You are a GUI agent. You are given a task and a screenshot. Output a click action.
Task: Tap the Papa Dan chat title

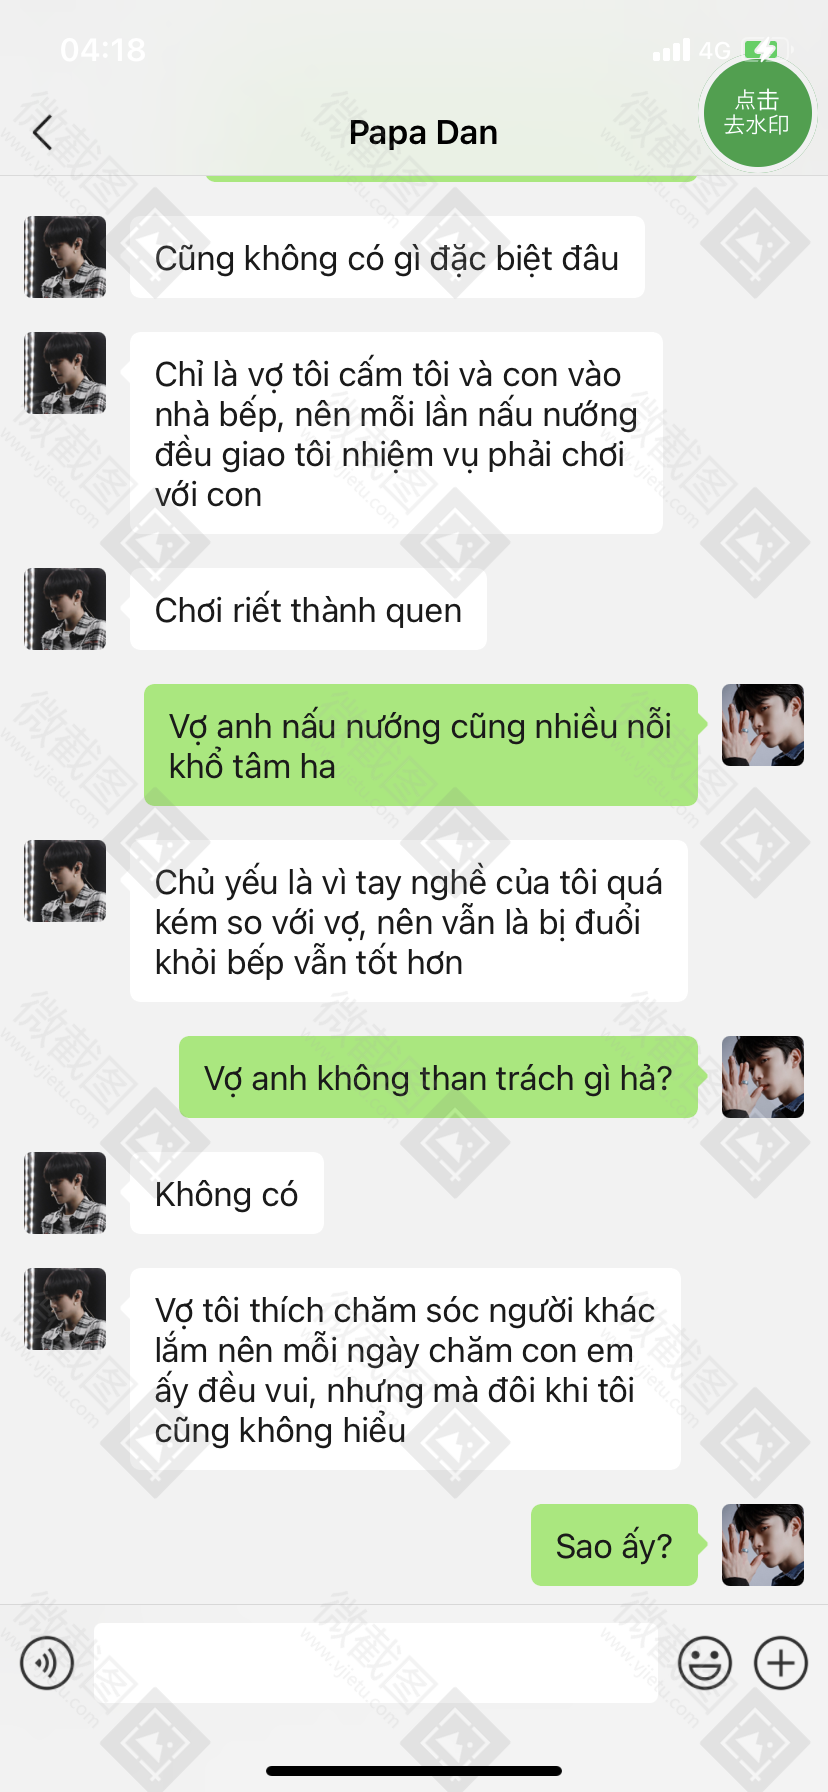(423, 132)
